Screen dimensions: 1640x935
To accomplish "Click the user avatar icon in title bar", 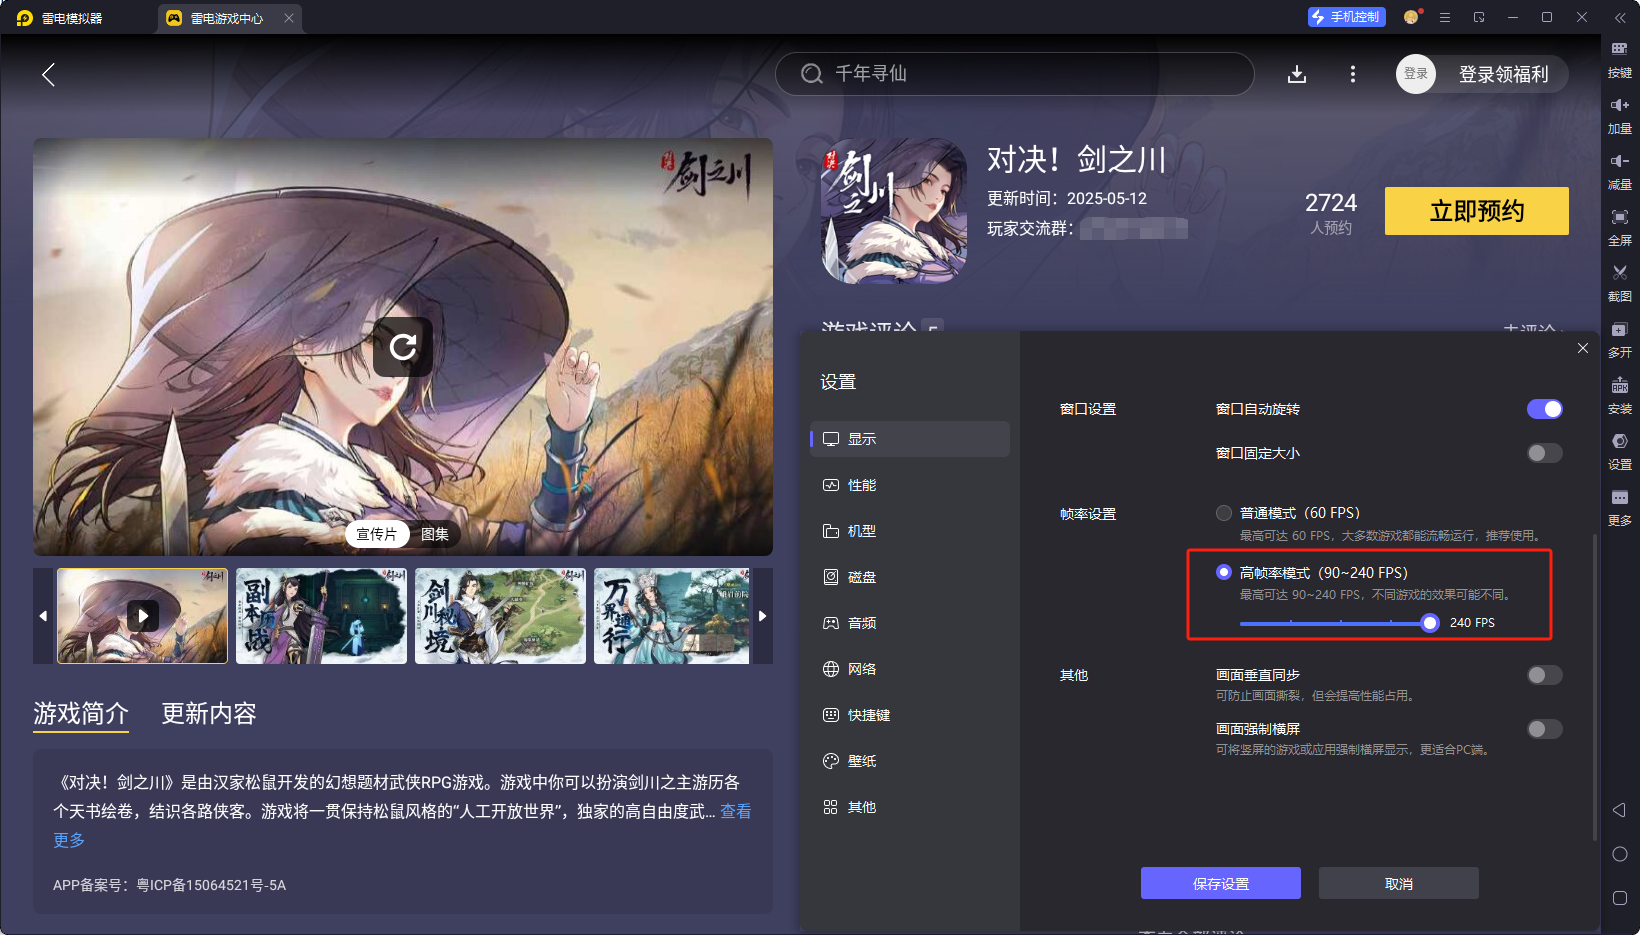I will [x=1412, y=17].
